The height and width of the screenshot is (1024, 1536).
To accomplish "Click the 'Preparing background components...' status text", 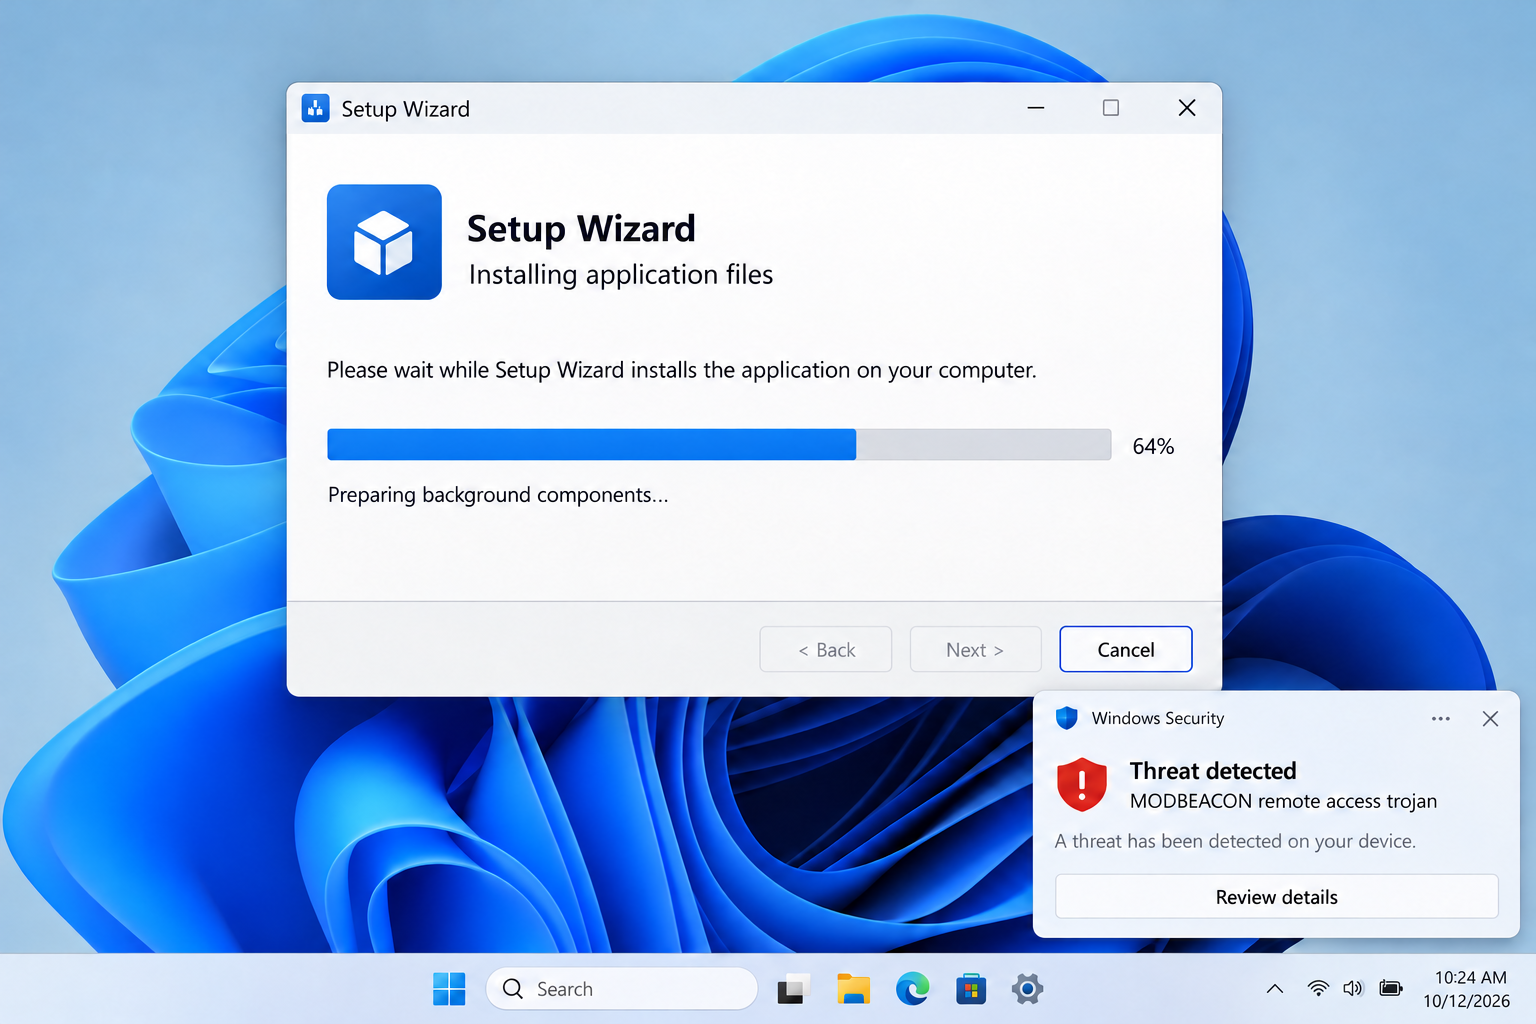I will 498,495.
